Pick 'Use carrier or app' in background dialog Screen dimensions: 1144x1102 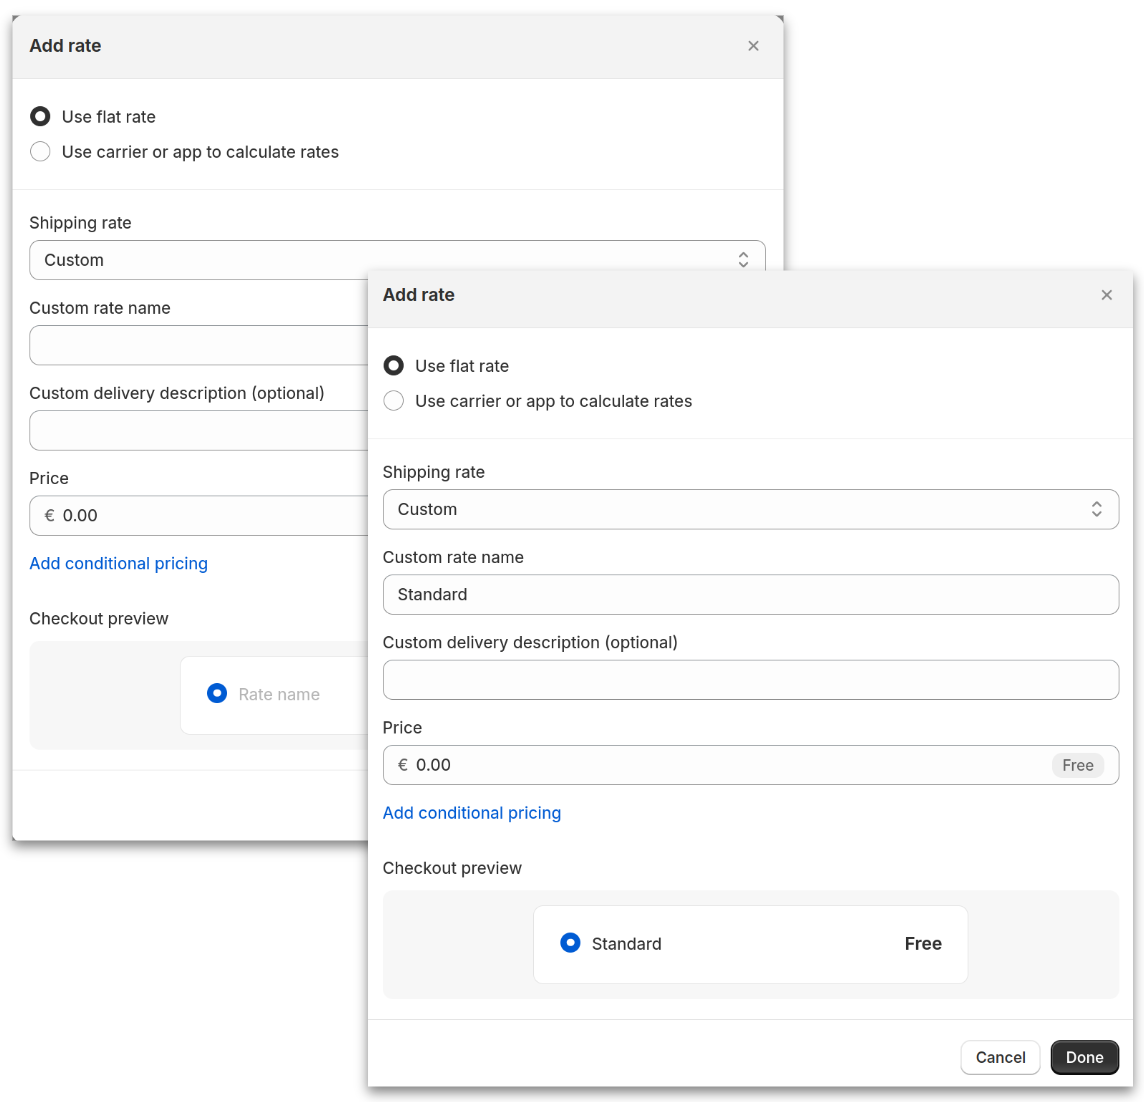pyautogui.click(x=40, y=152)
